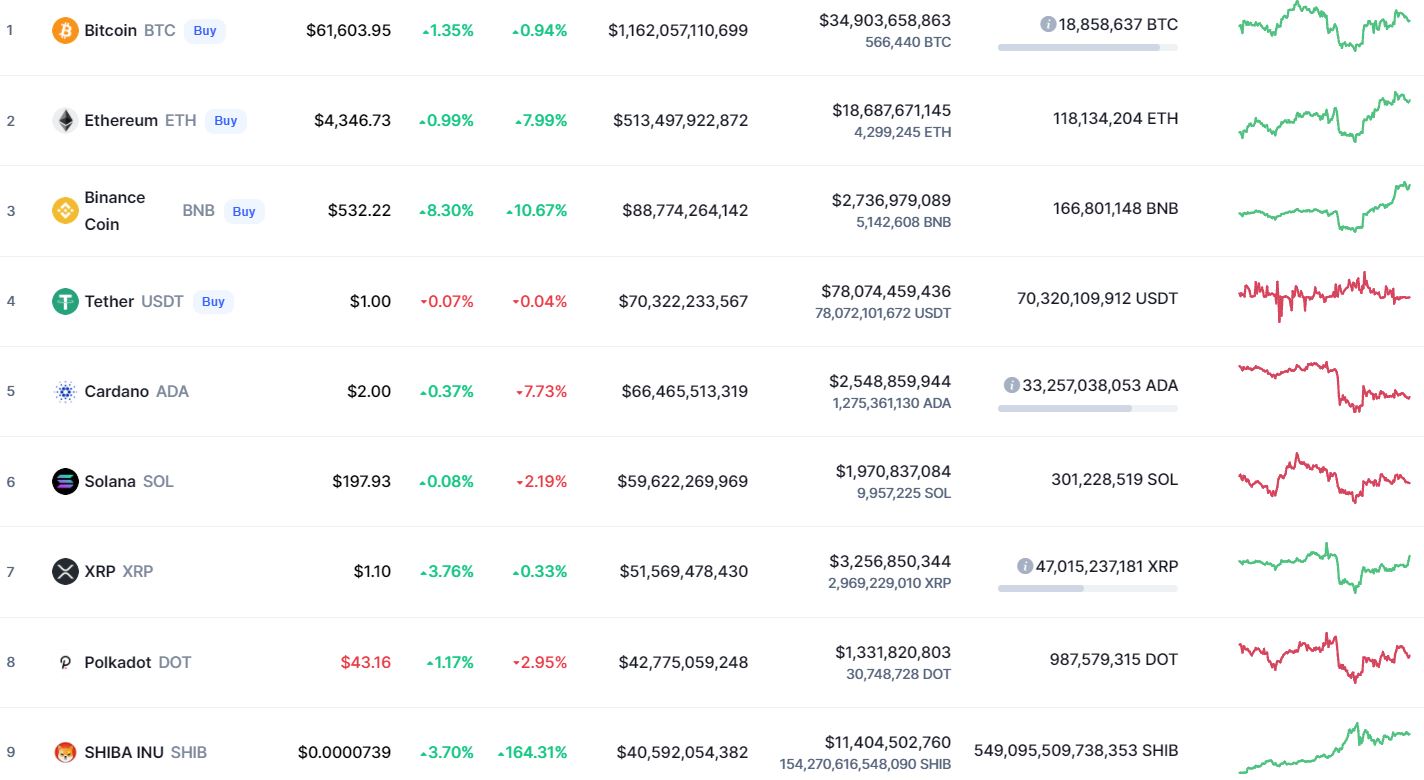Click the Polkadot logo icon
1424x780 pixels.
65,662
